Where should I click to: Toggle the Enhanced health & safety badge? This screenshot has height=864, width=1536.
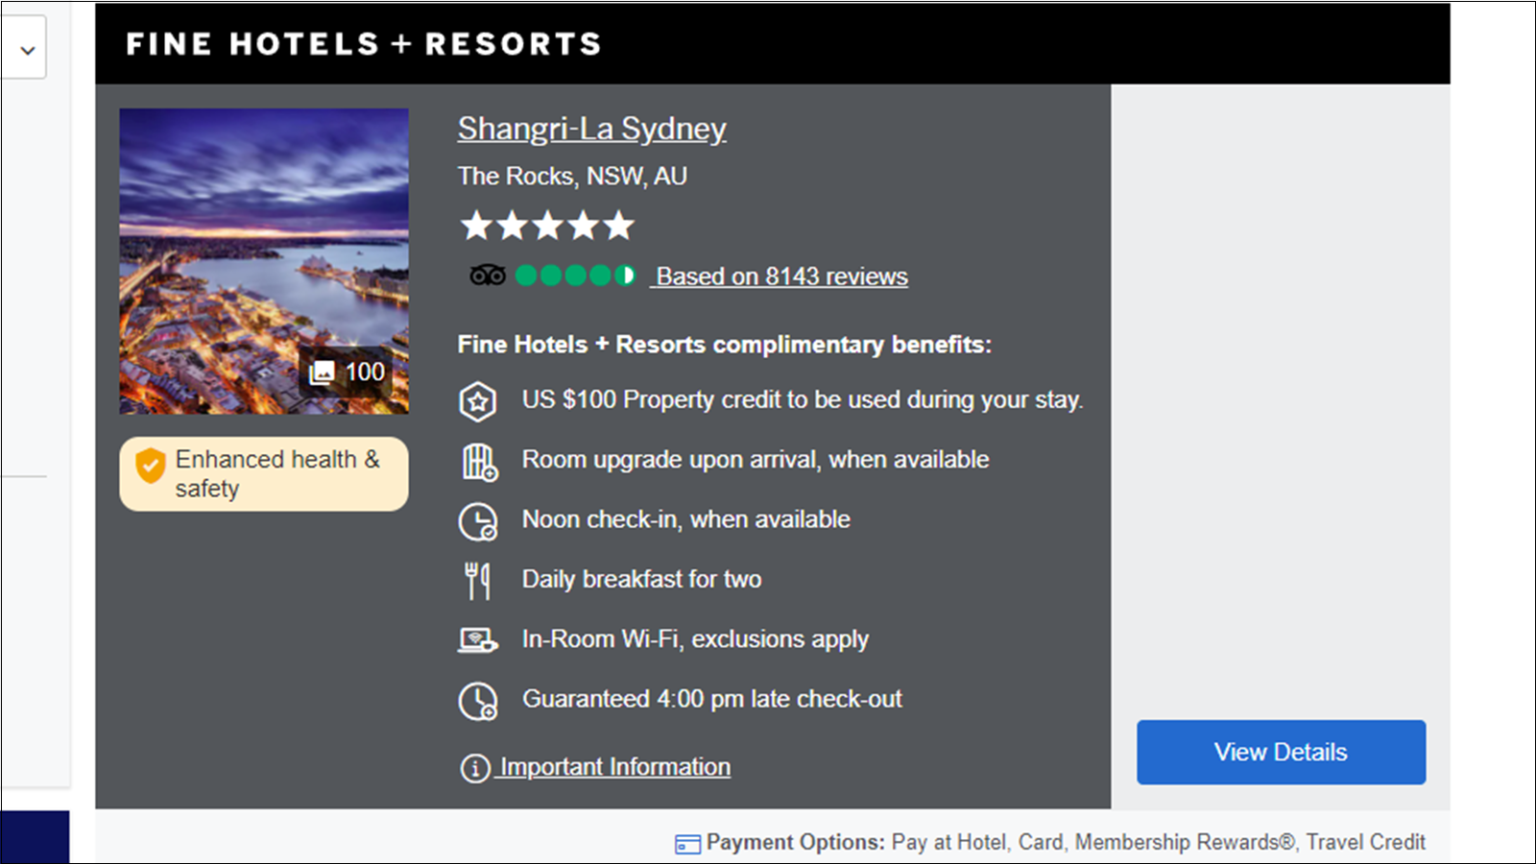(263, 473)
